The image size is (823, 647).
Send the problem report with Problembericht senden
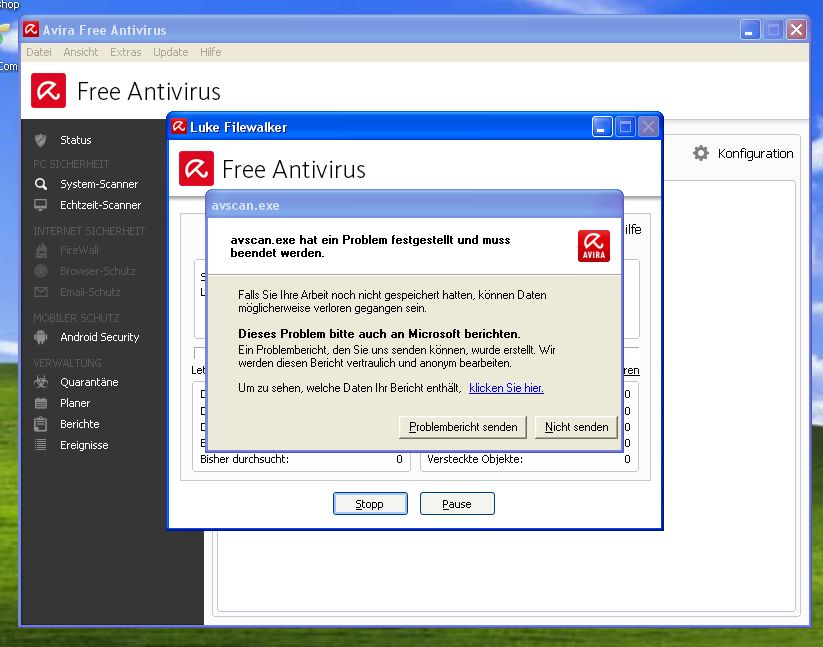click(463, 427)
